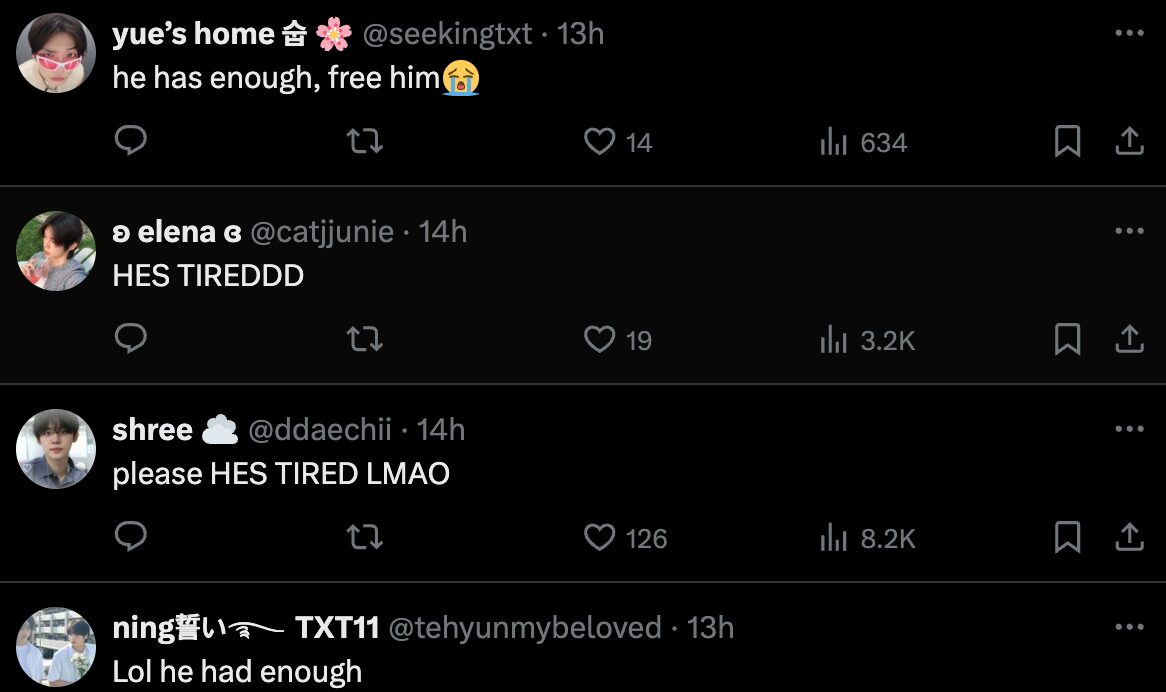Reply to the 'HES TIREDDD' tweet
Screen dimensions: 1166x692
coord(131,340)
